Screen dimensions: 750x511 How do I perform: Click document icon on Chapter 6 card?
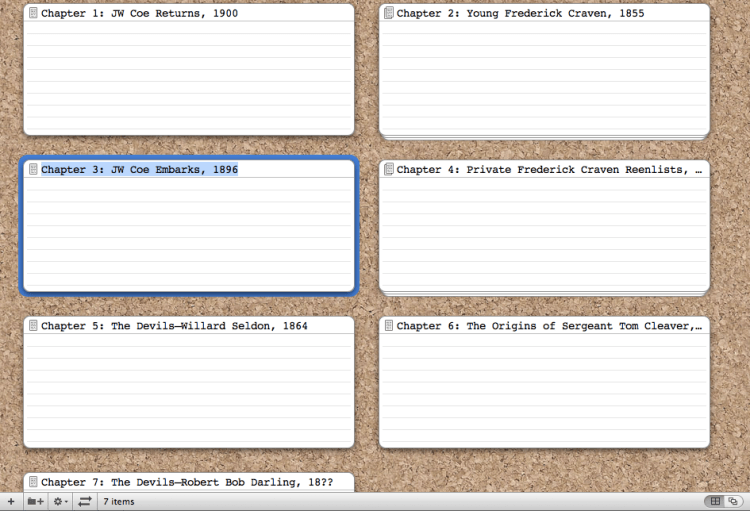[x=389, y=326]
